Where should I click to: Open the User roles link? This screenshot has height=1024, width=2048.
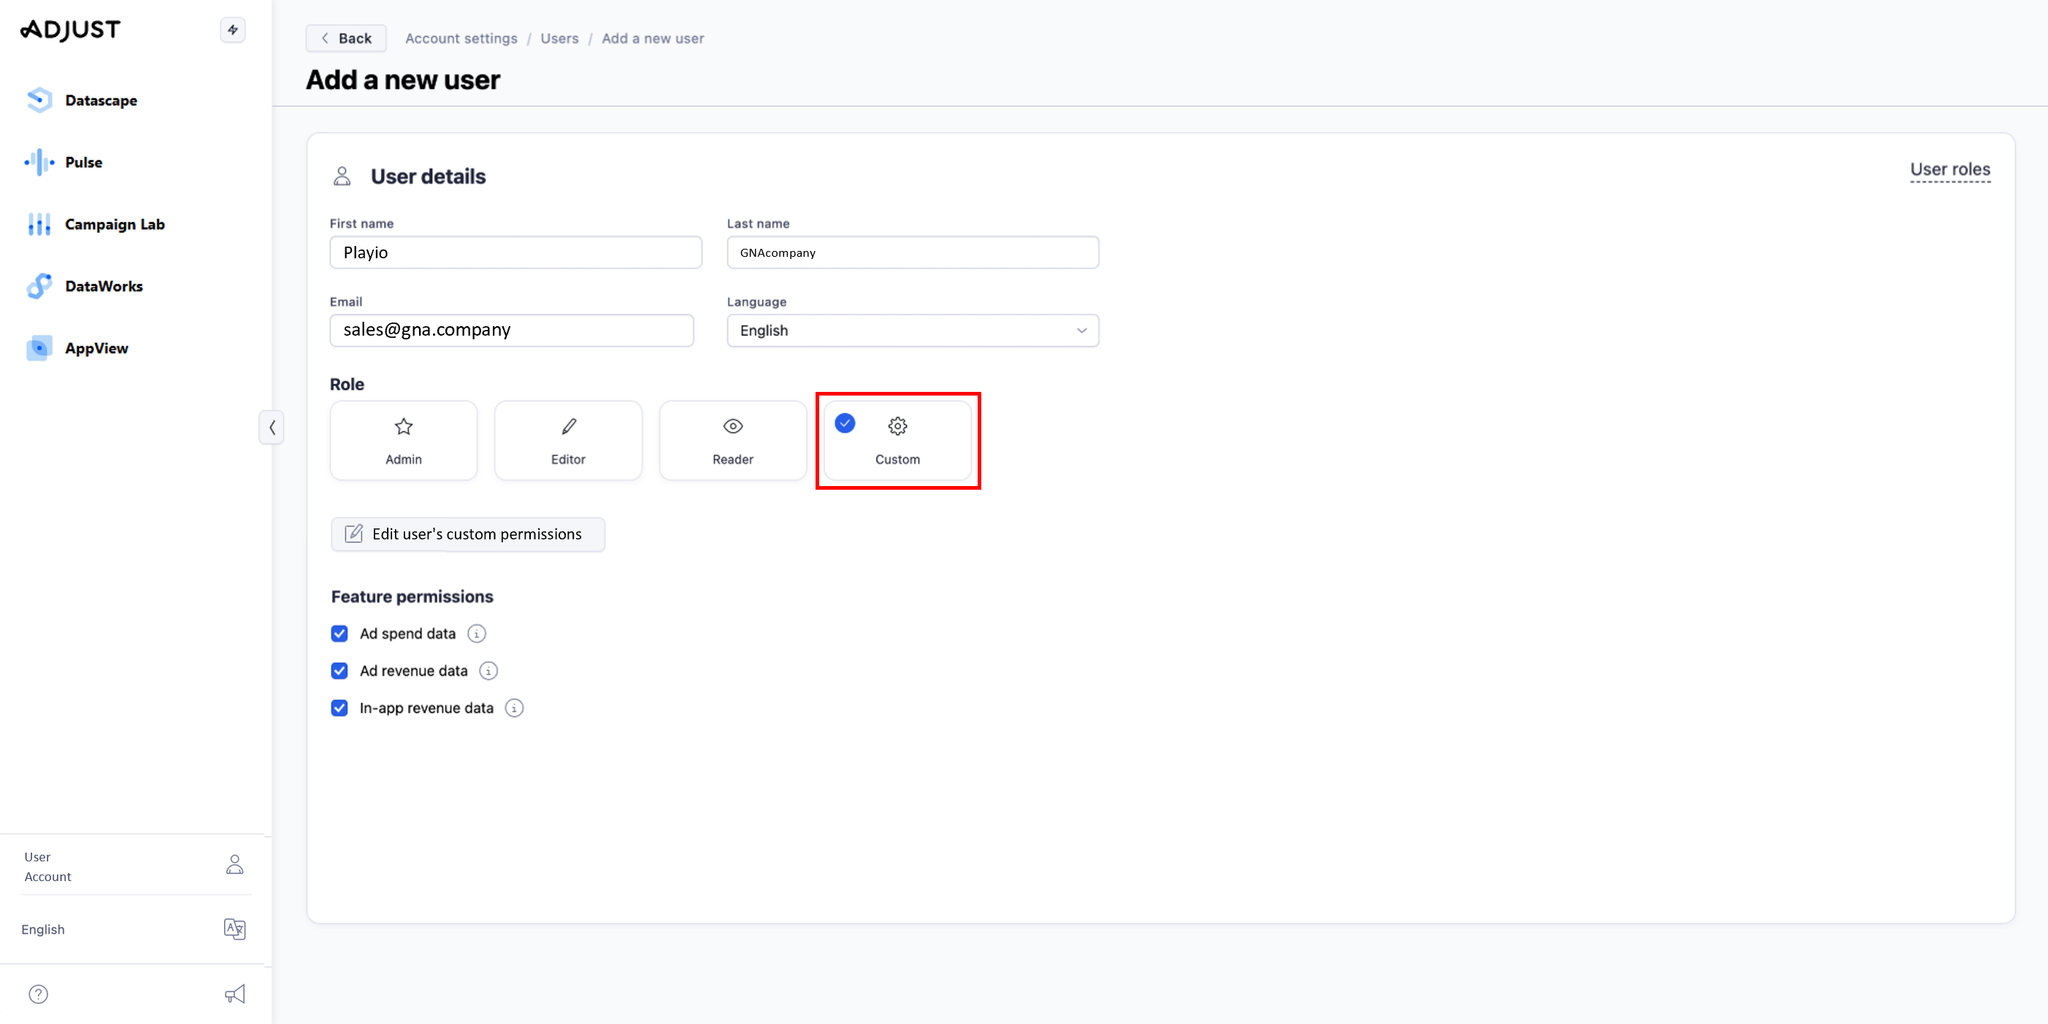tap(1950, 169)
